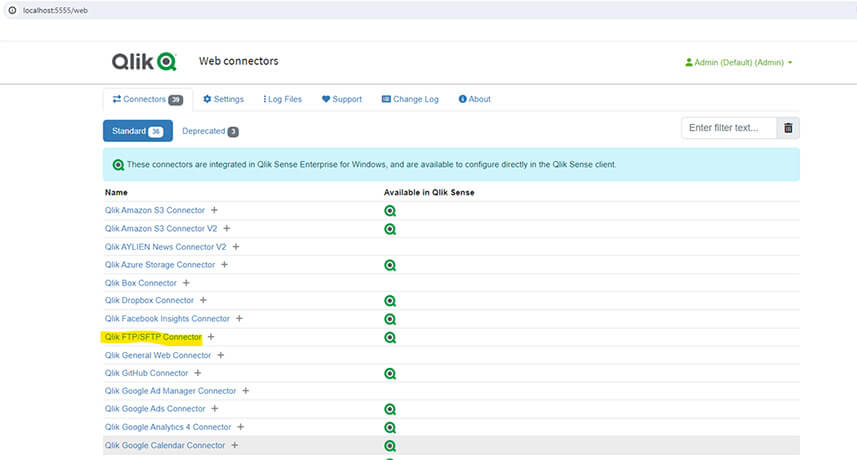The width and height of the screenshot is (857, 460).
Task: Expand Qlik Amazon S3 Connector plus icon
Action: (214, 210)
